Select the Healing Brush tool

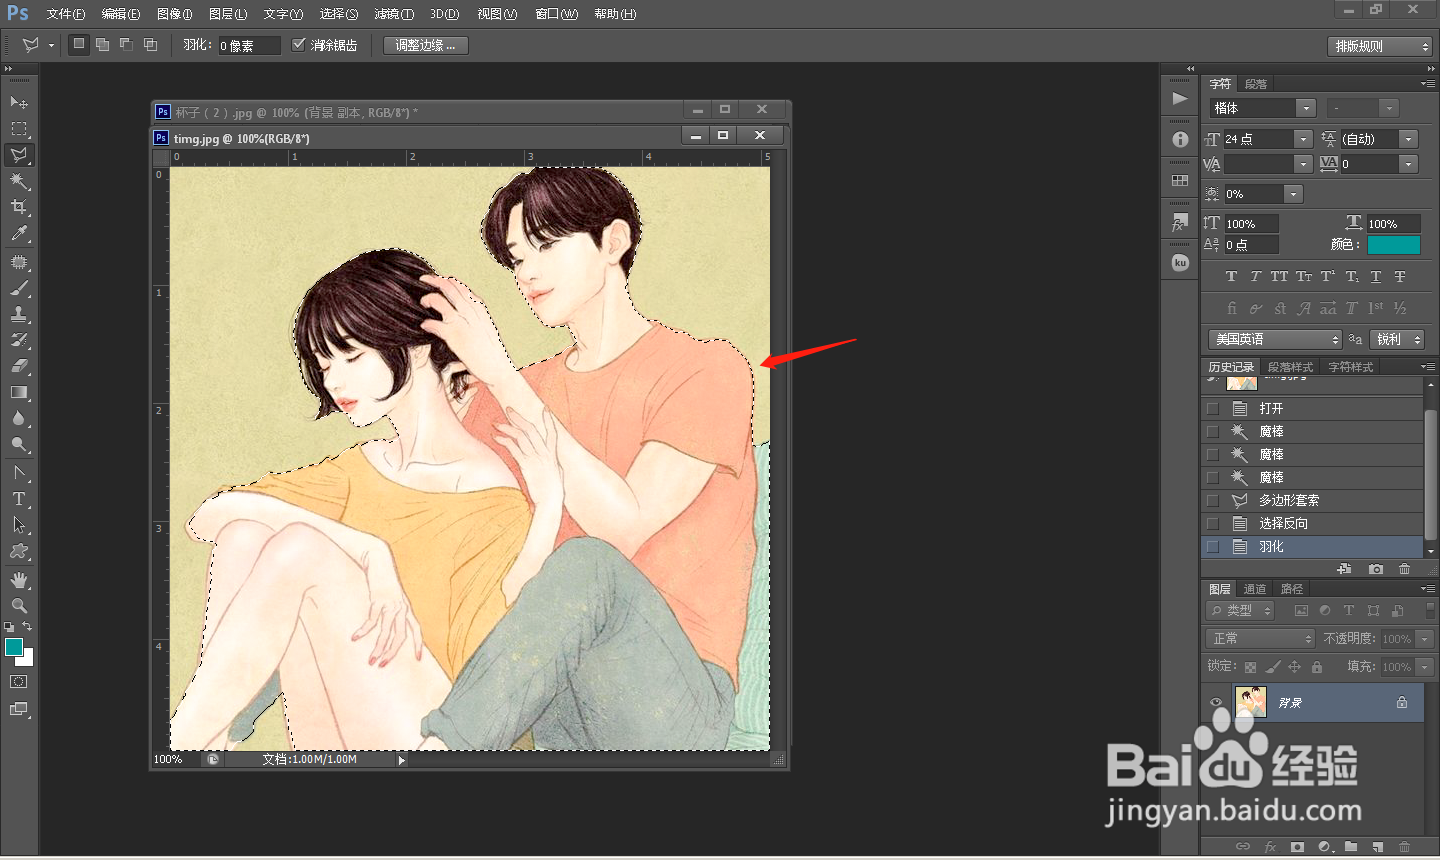click(x=19, y=262)
